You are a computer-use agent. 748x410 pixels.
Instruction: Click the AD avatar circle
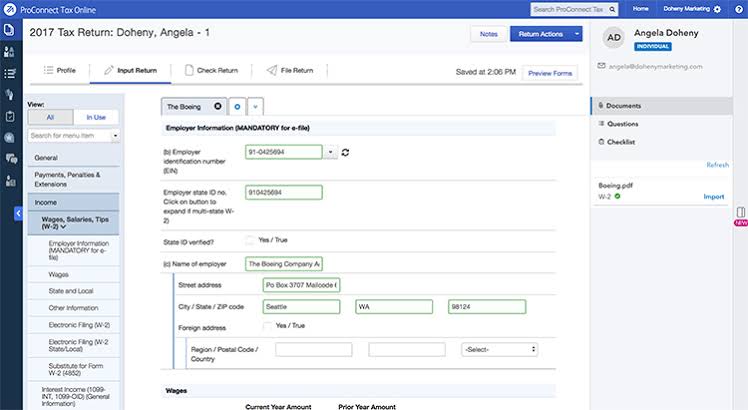[614, 38]
